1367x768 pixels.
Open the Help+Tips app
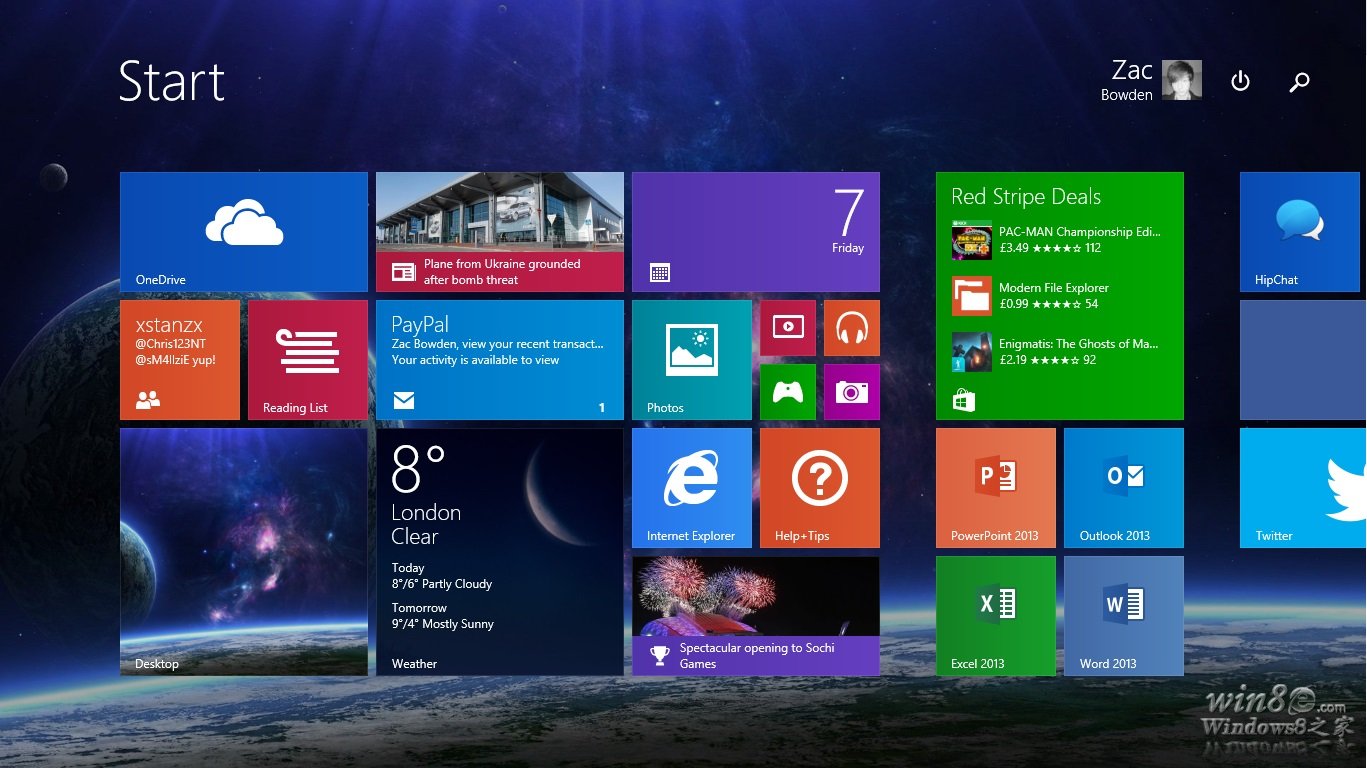pyautogui.click(x=819, y=487)
